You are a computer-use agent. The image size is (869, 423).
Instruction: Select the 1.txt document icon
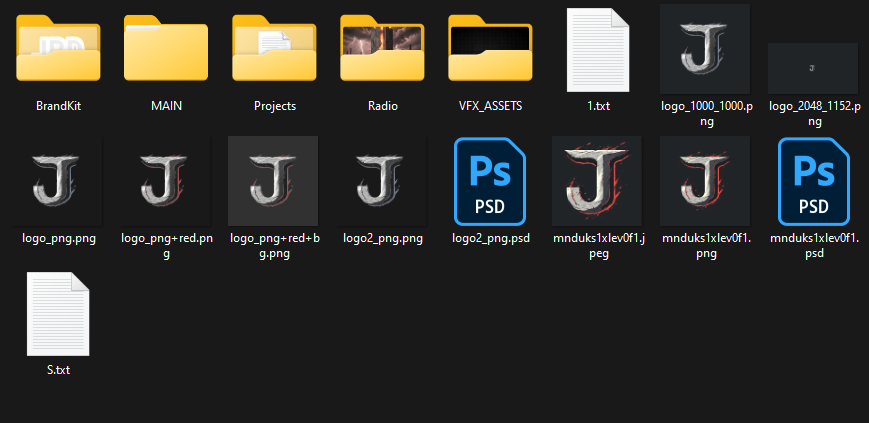(598, 50)
